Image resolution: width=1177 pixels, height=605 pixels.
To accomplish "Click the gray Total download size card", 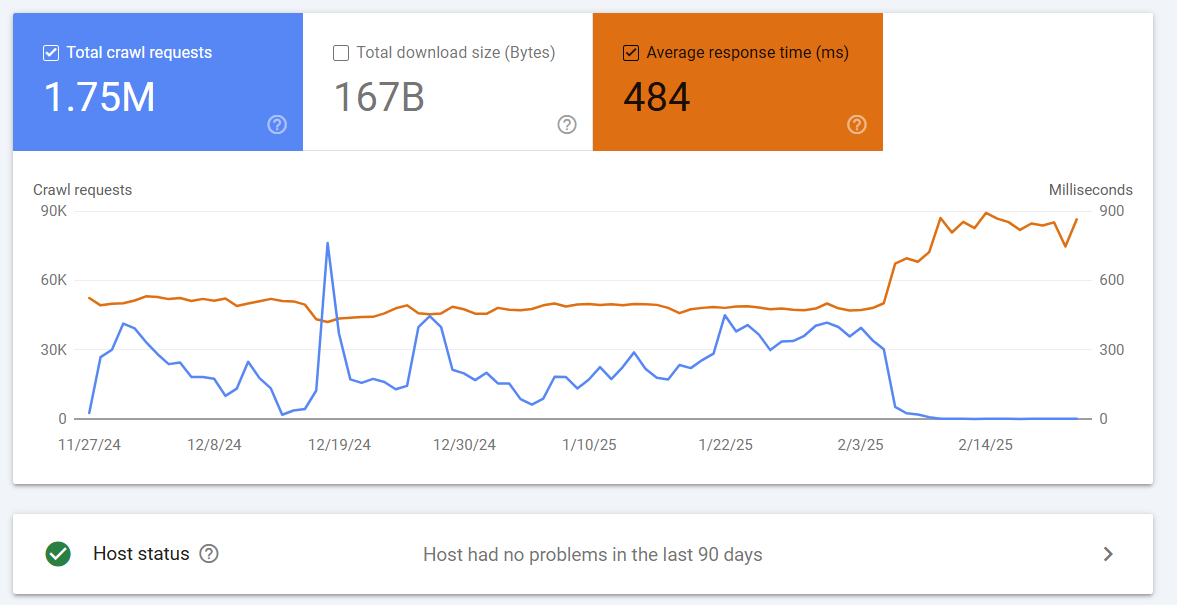I will pos(447,82).
